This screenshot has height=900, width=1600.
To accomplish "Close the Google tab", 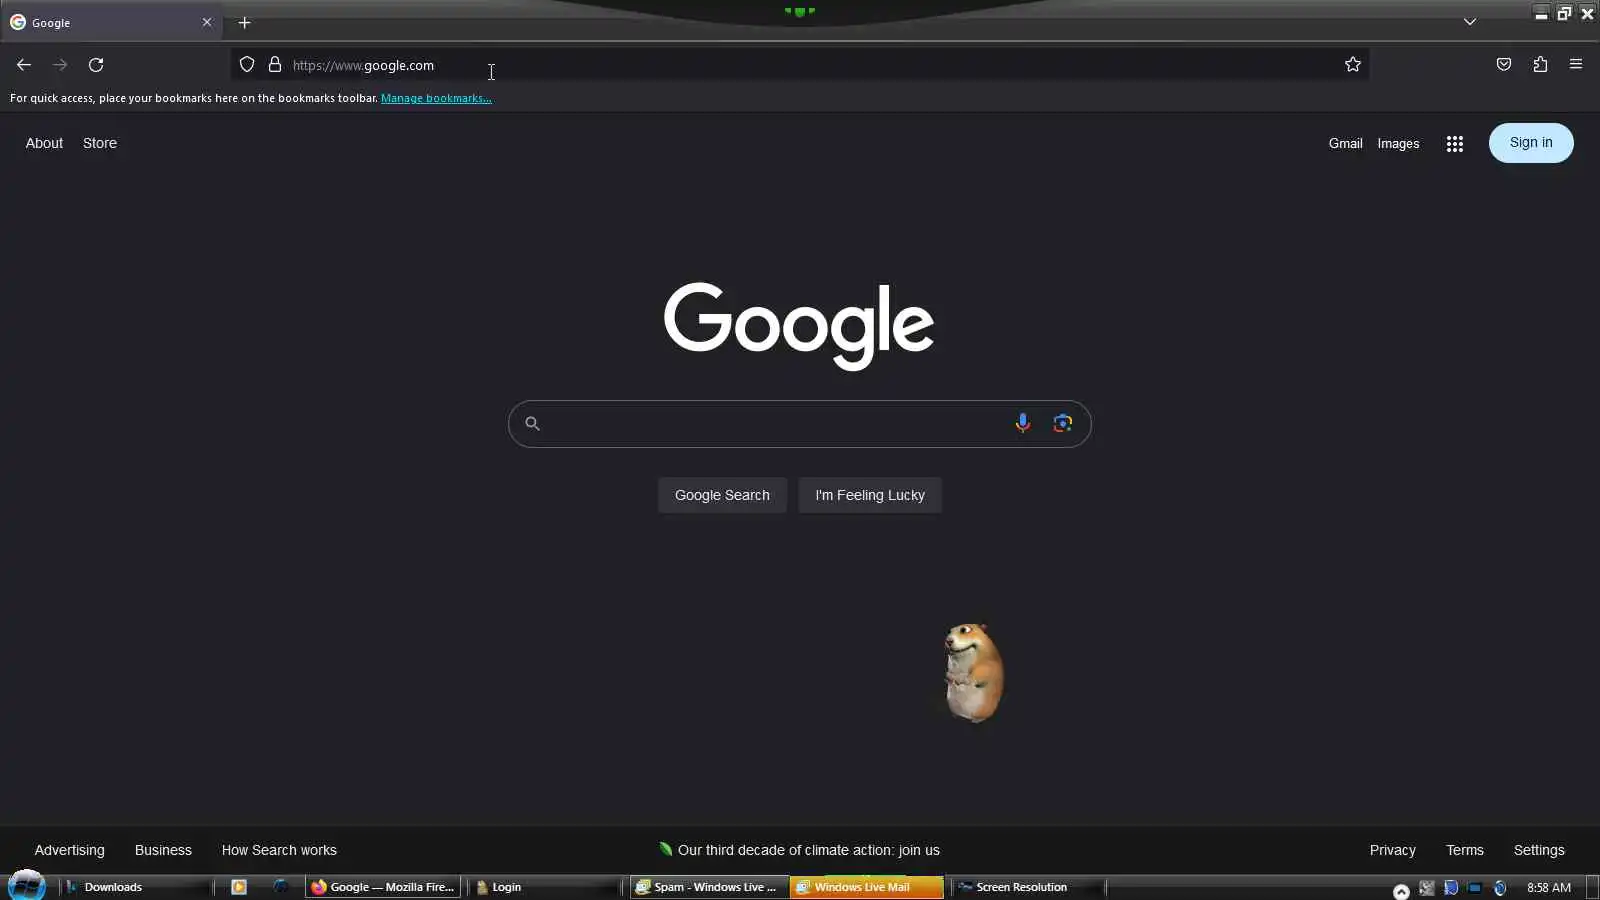I will [207, 22].
